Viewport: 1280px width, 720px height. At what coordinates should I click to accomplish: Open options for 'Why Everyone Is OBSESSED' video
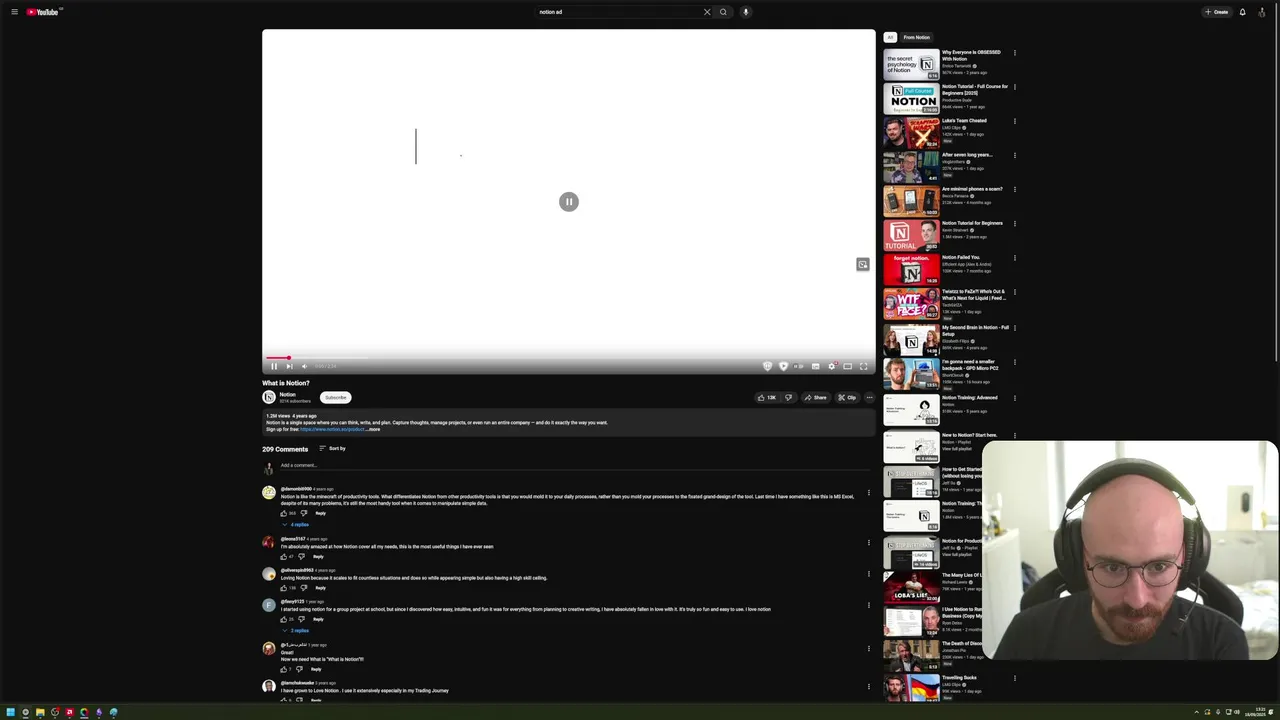point(1015,53)
